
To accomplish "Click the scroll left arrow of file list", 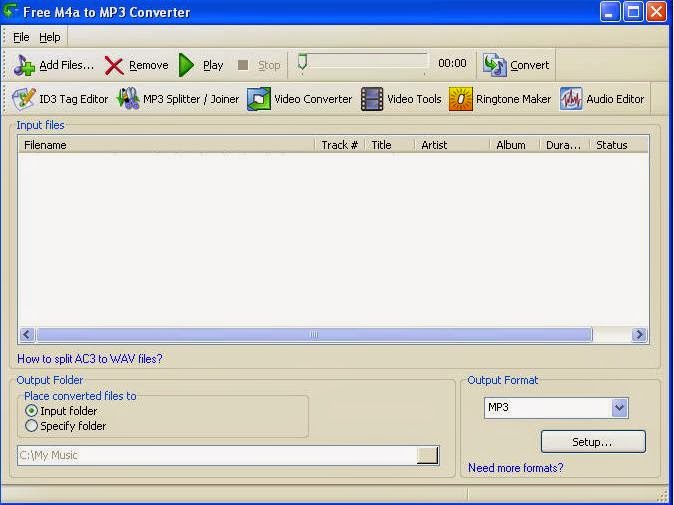I will click(x=27, y=334).
